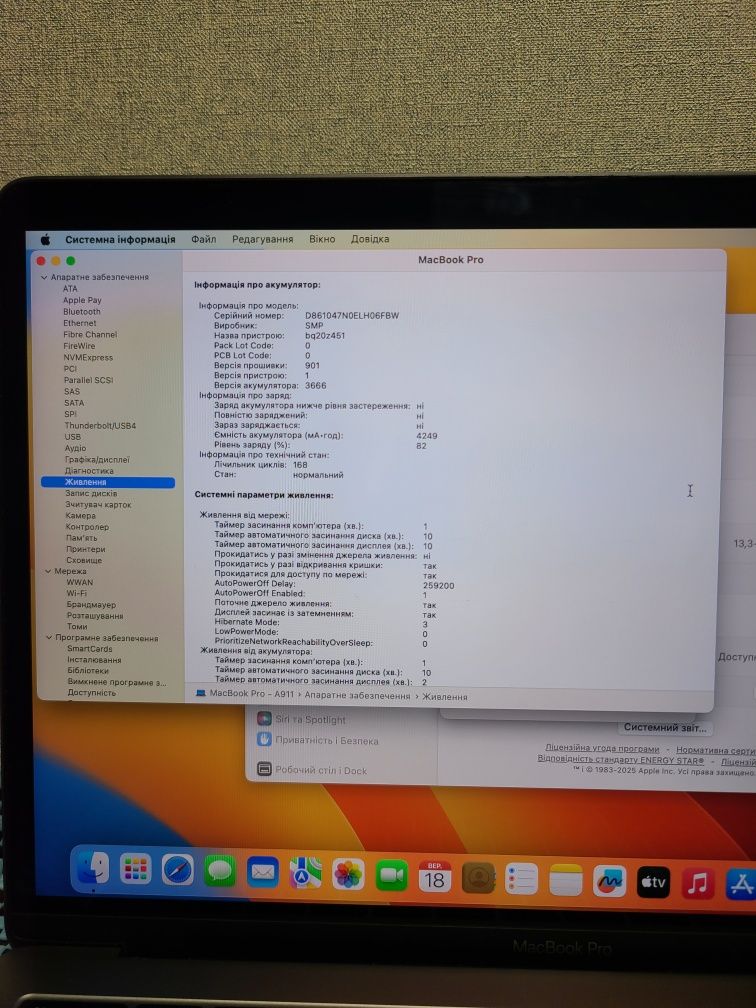This screenshot has width=756, height=1008.
Task: Select Ethernet in sidebar
Action: 80,323
